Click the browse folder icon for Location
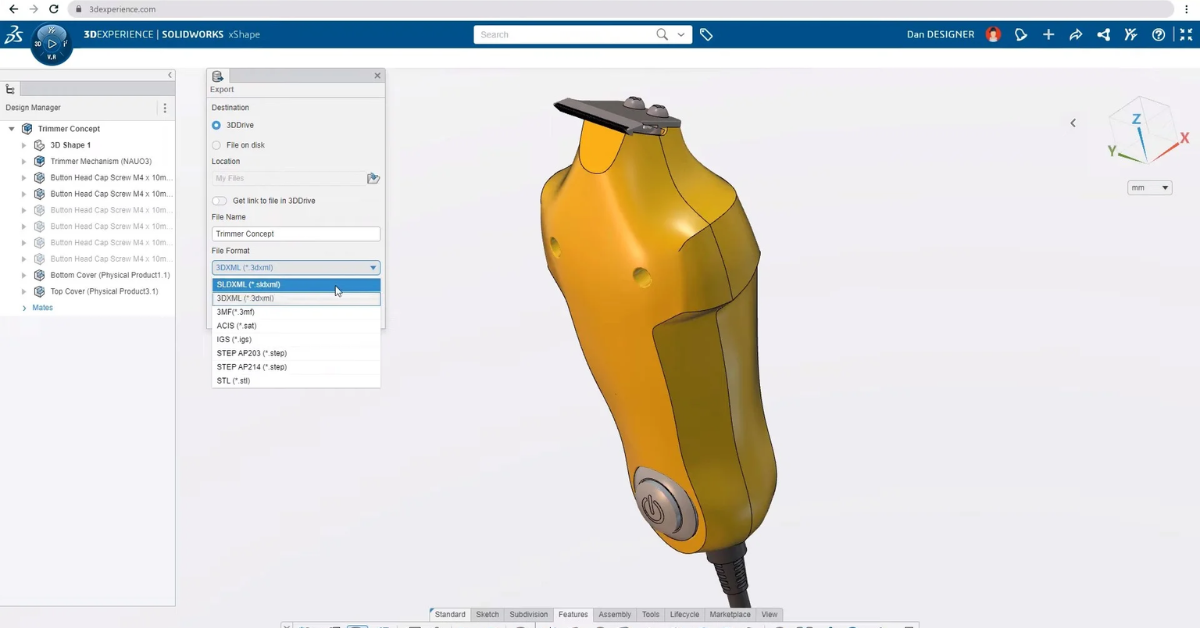 (x=373, y=178)
